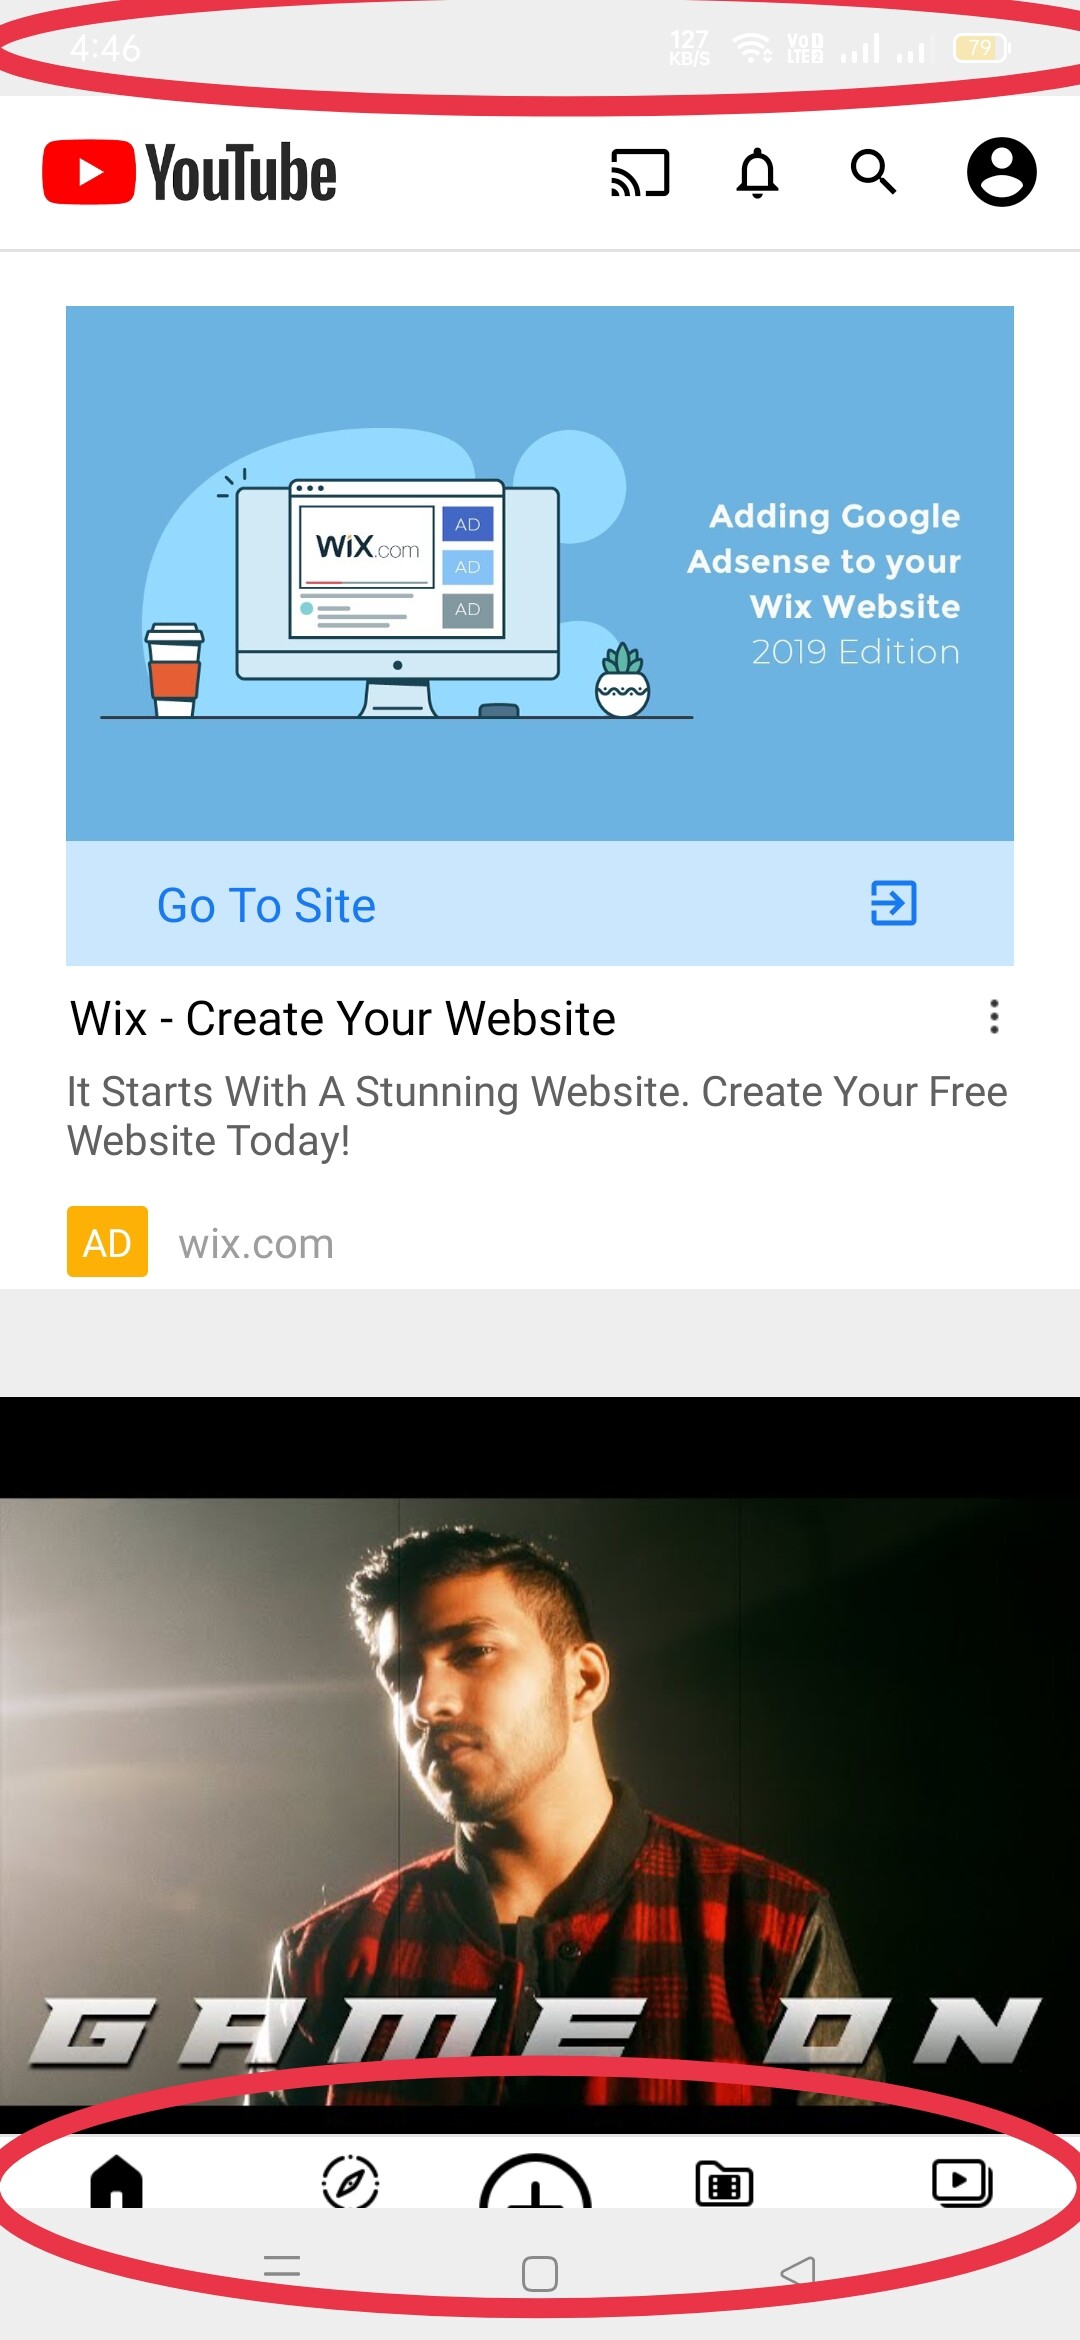Open the Library tab icon
This screenshot has height=2340, width=1080.
point(962,2182)
